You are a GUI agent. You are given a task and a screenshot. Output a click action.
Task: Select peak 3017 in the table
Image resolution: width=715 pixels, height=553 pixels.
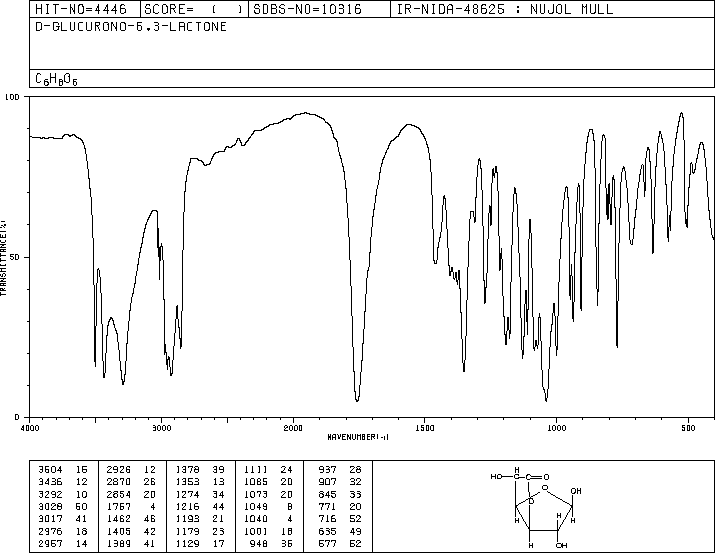point(50,519)
